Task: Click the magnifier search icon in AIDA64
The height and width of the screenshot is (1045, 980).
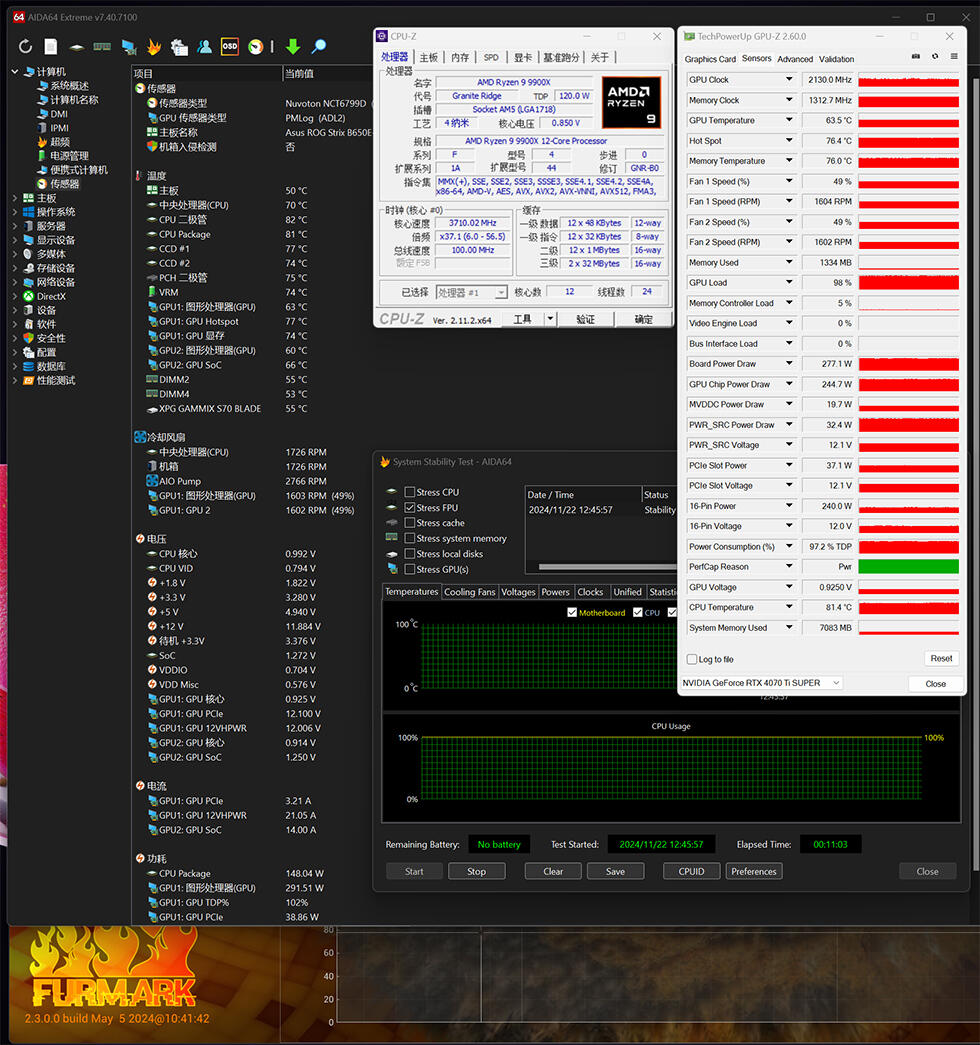Action: 319,47
